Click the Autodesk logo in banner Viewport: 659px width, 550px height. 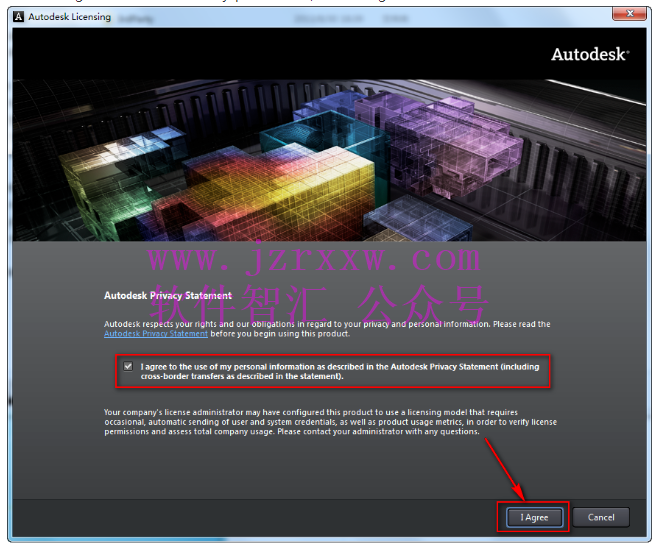[590, 55]
